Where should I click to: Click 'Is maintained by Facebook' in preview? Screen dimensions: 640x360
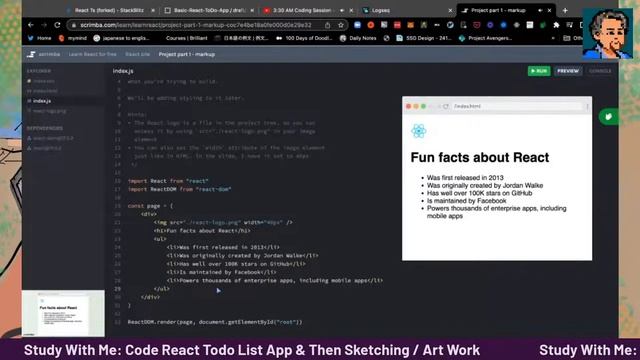tap(467, 201)
